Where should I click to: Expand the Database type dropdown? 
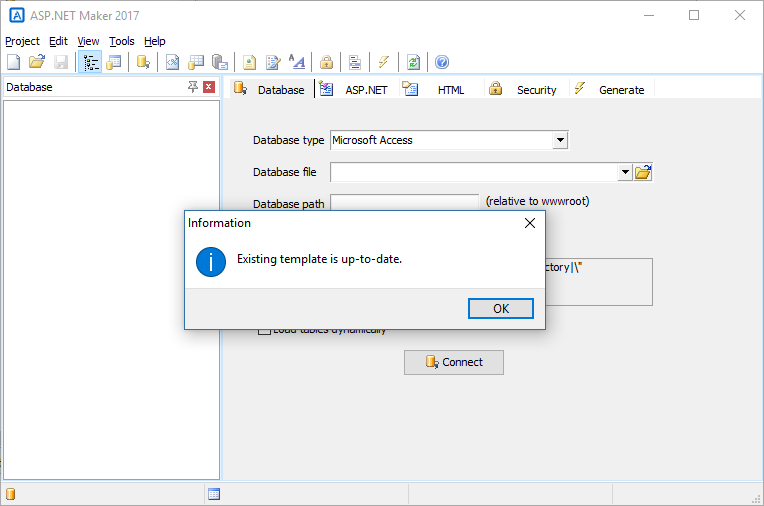pyautogui.click(x=560, y=140)
